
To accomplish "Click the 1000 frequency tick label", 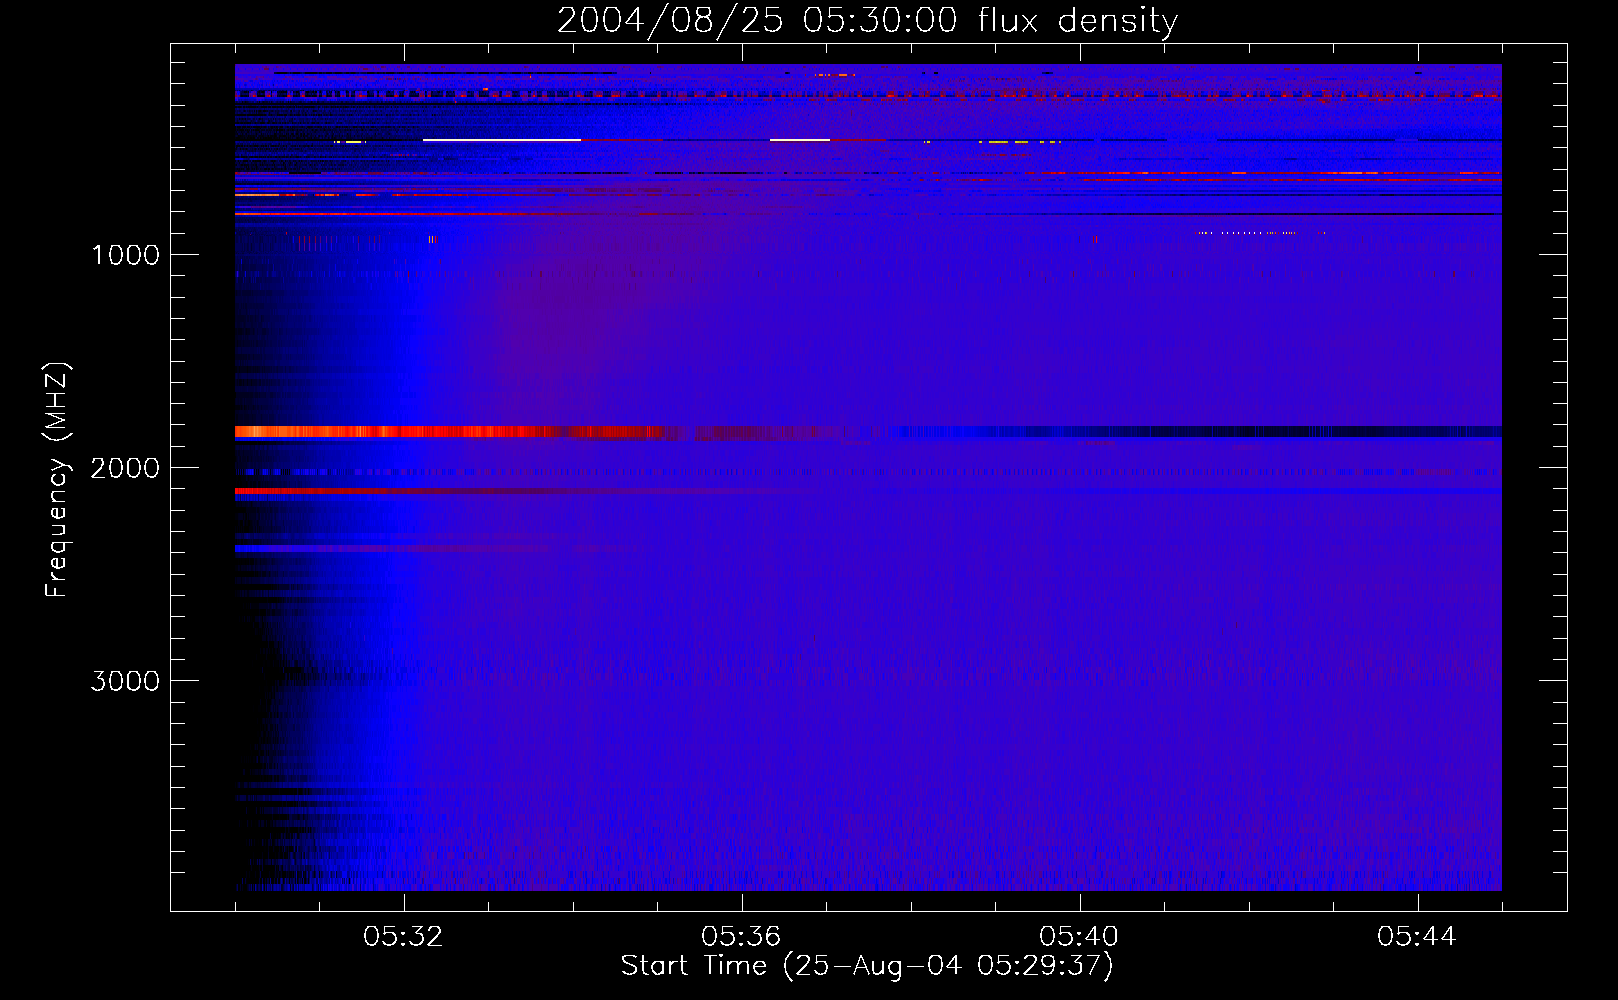I will [125, 255].
